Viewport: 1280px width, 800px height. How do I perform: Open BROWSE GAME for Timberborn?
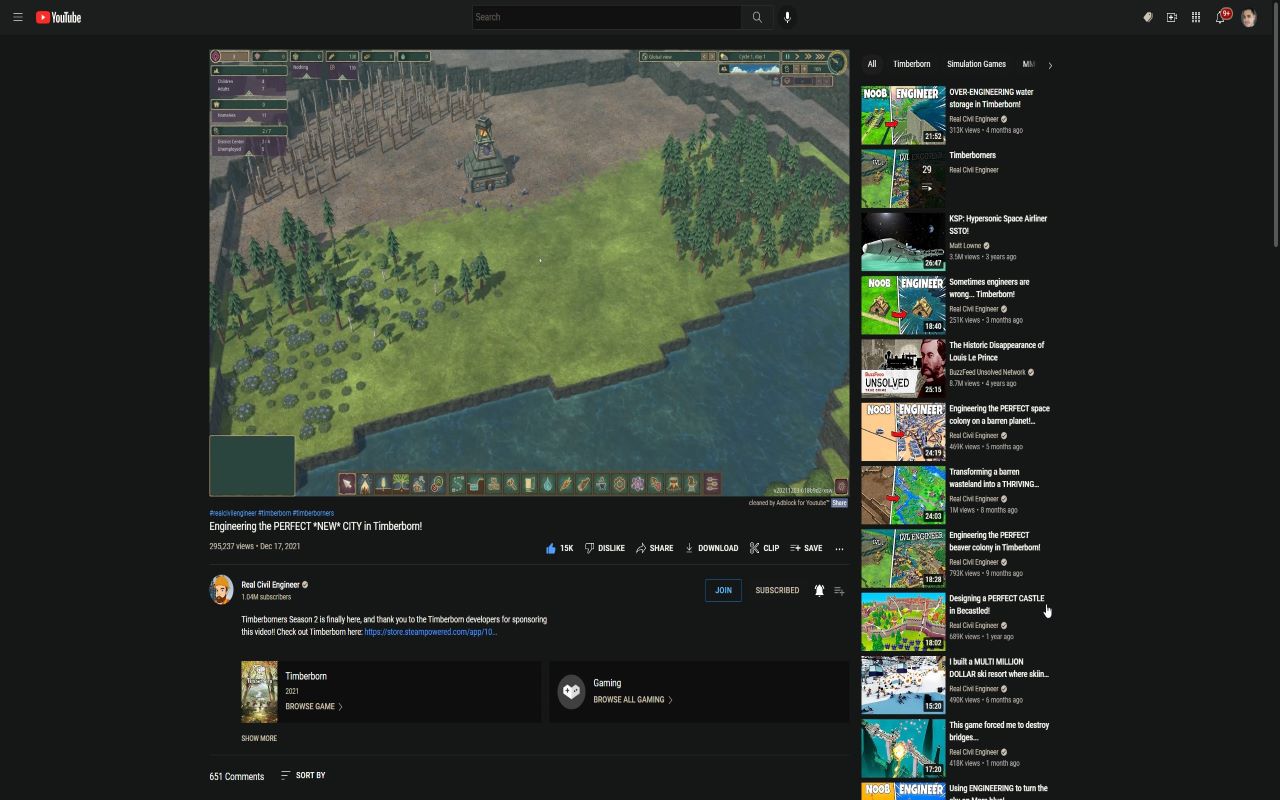(x=313, y=707)
